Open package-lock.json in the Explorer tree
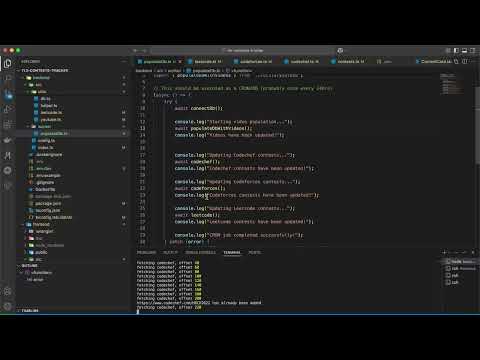 [x=53, y=196]
